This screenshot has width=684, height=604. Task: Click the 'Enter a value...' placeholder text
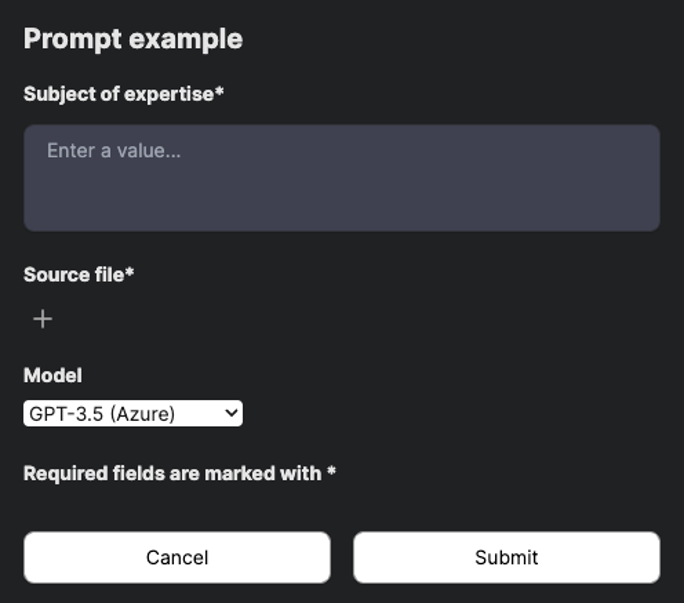click(113, 152)
